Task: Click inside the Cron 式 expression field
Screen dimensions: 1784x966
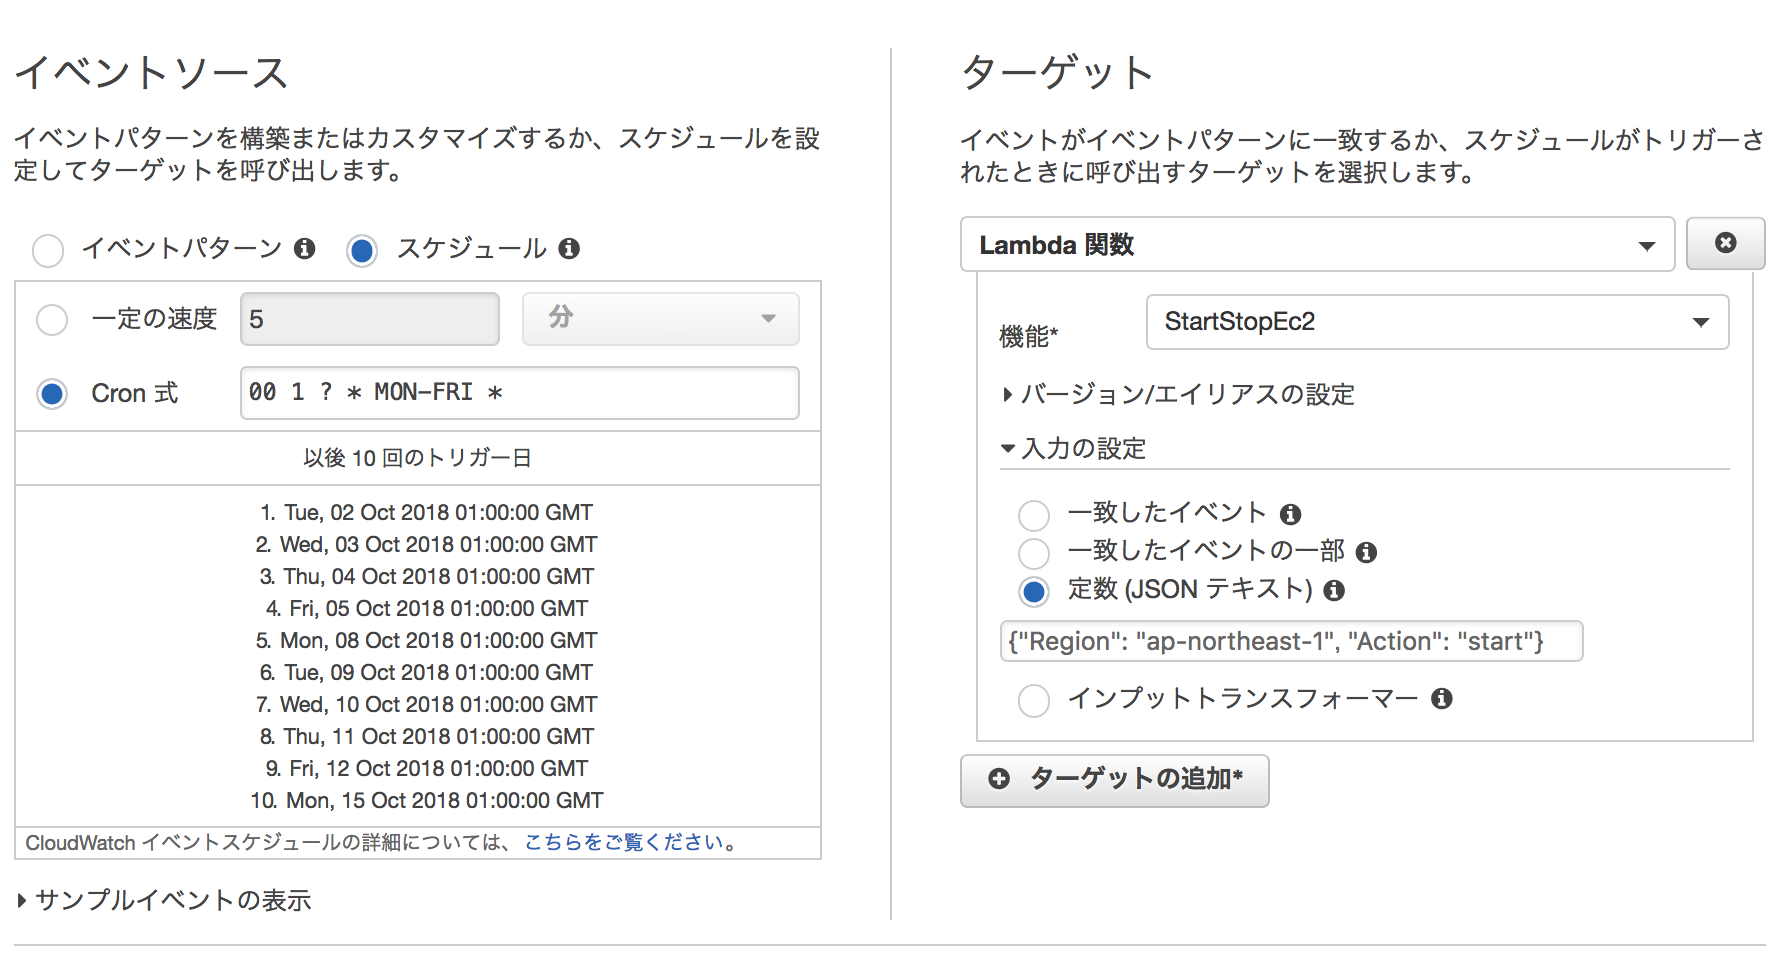Action: pyautogui.click(x=519, y=391)
